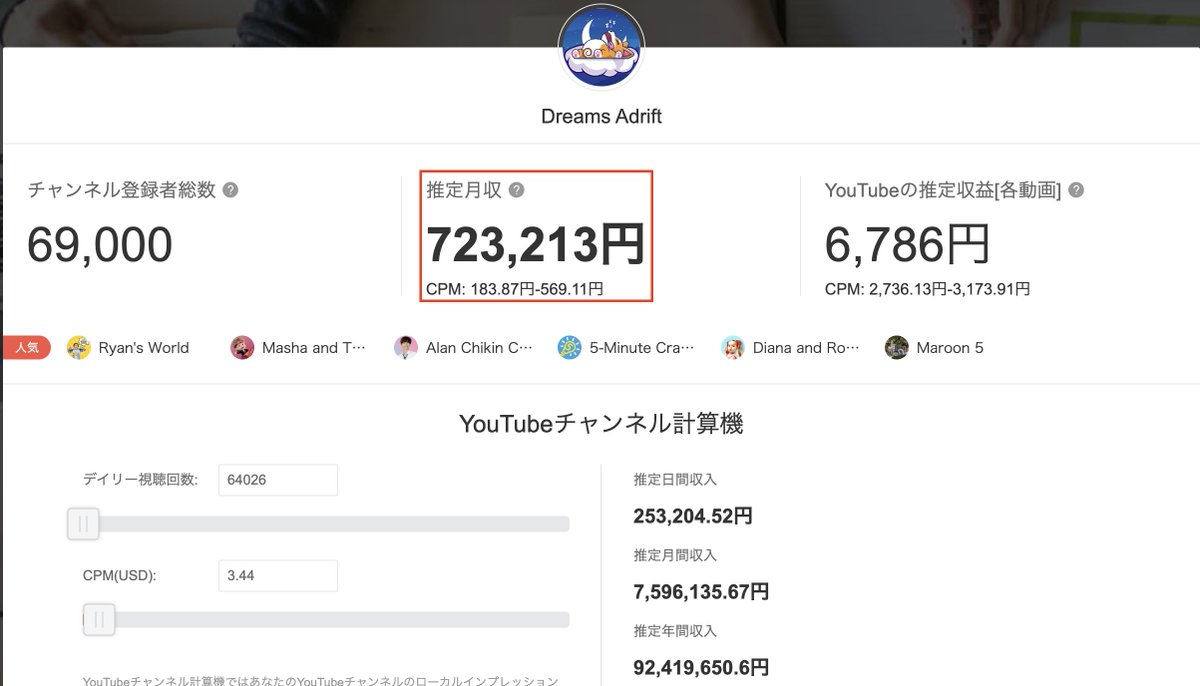
Task: Click Ryan's World channel avatar
Action: [79, 348]
